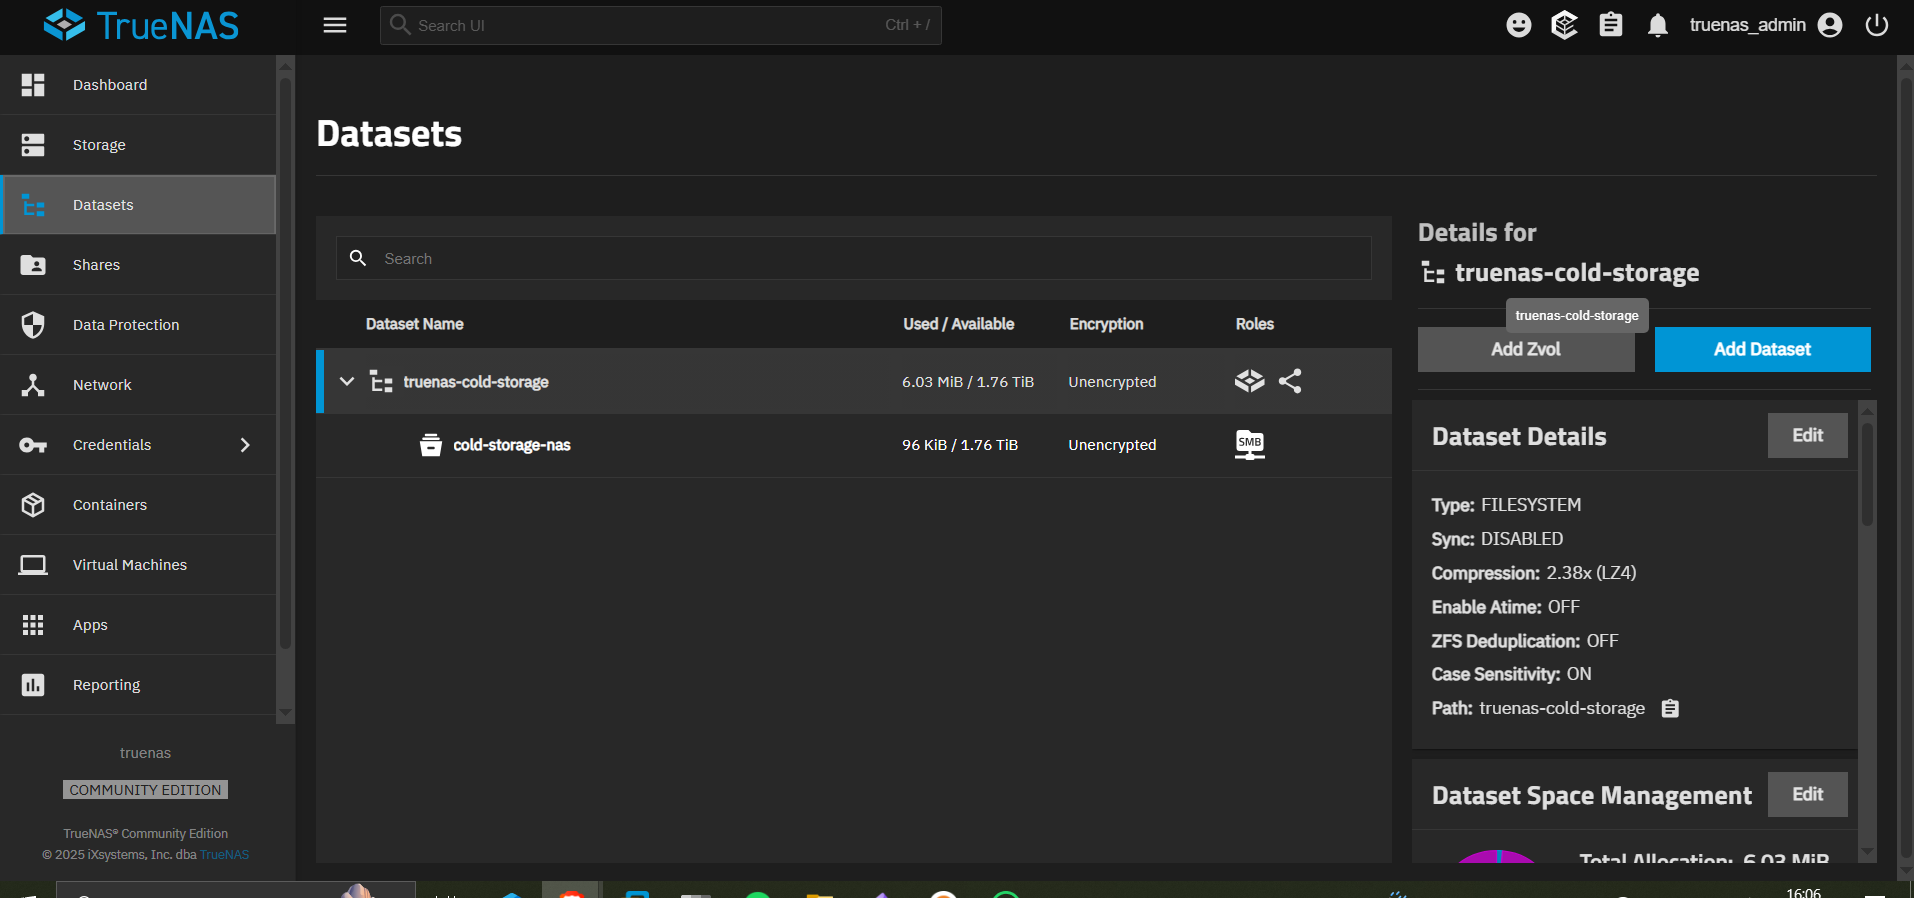
Task: Click the TrueNAS logo
Action: 141,25
